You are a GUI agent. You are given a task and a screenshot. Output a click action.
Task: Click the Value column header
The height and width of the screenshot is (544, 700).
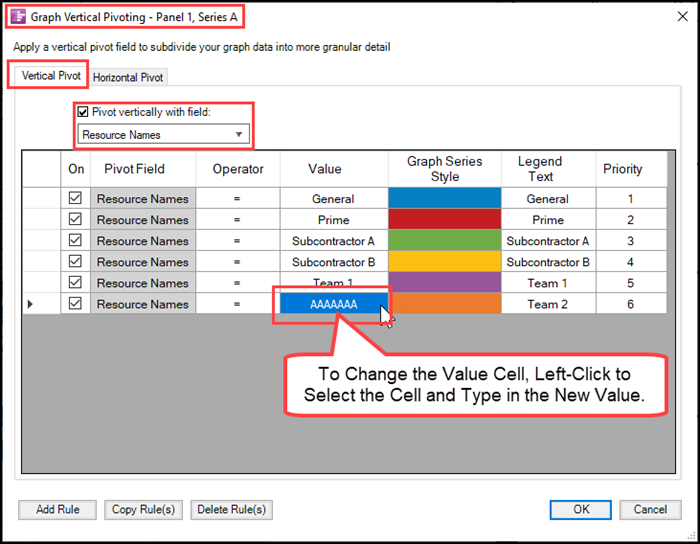(x=333, y=169)
